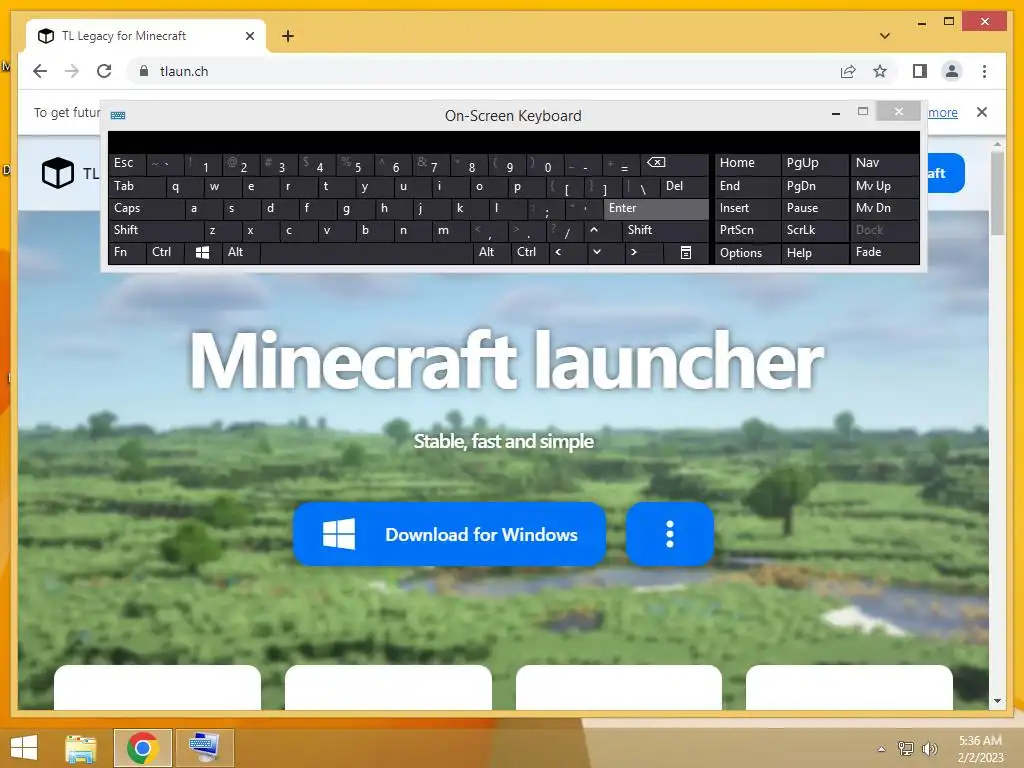Click the Chrome taskbar icon

point(142,748)
